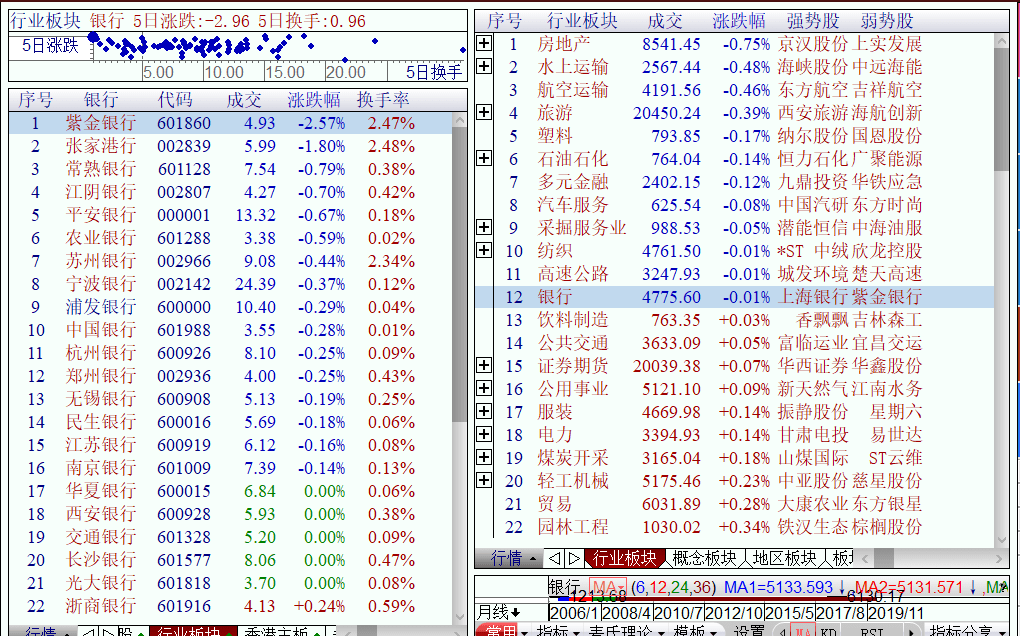Select the 浦发银行 stock row
Screen dimensions: 1020x636
(230, 307)
